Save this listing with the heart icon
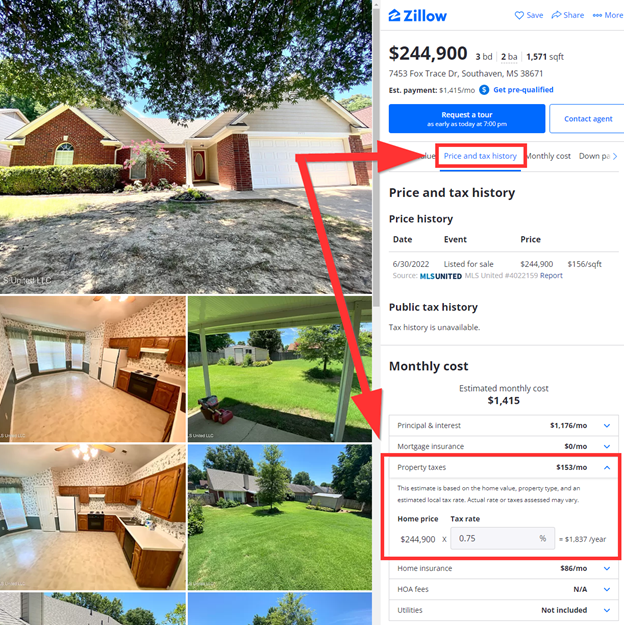This screenshot has height=625, width=624. pos(519,15)
